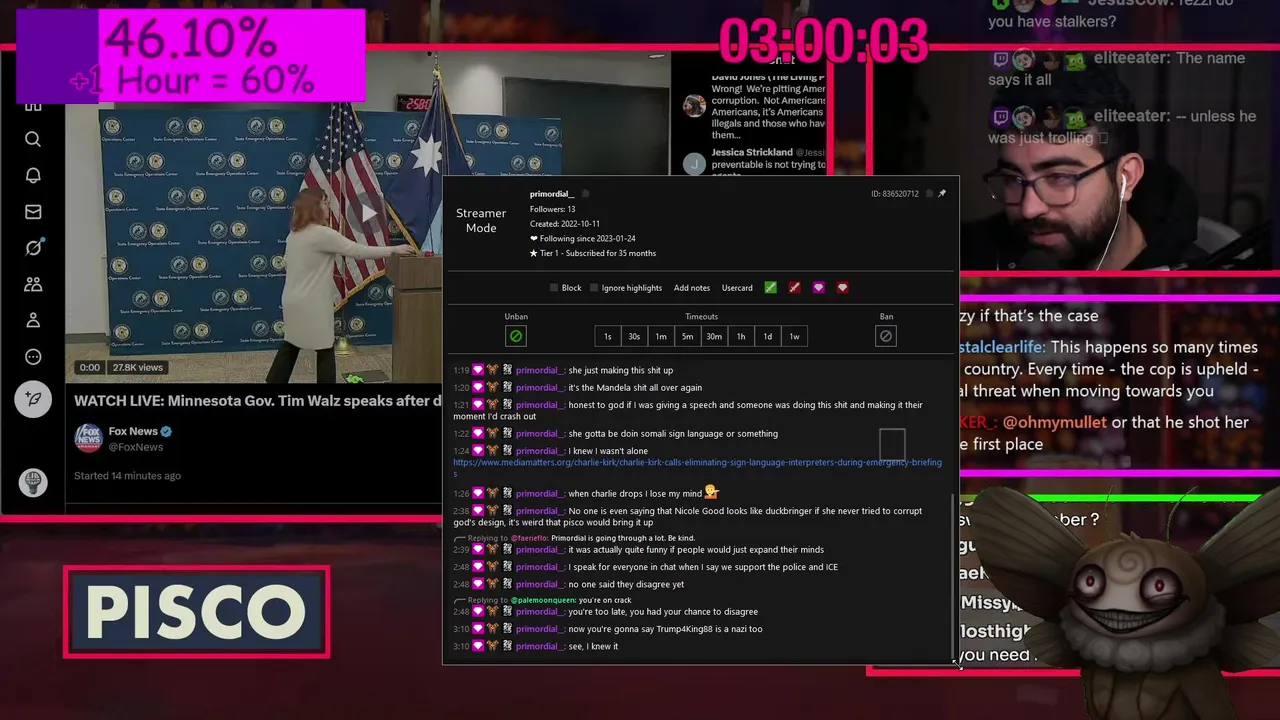Viewport: 1280px width, 720px height.
Task: Timeout user for 1w
Action: coord(794,336)
